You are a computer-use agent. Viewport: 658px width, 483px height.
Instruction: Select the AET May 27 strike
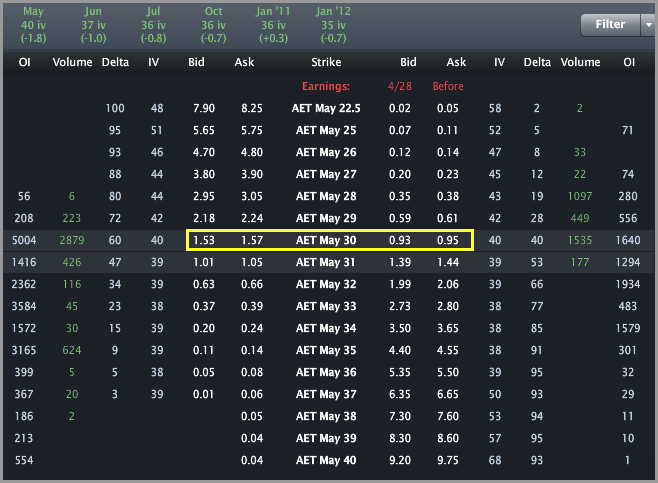click(x=326, y=174)
